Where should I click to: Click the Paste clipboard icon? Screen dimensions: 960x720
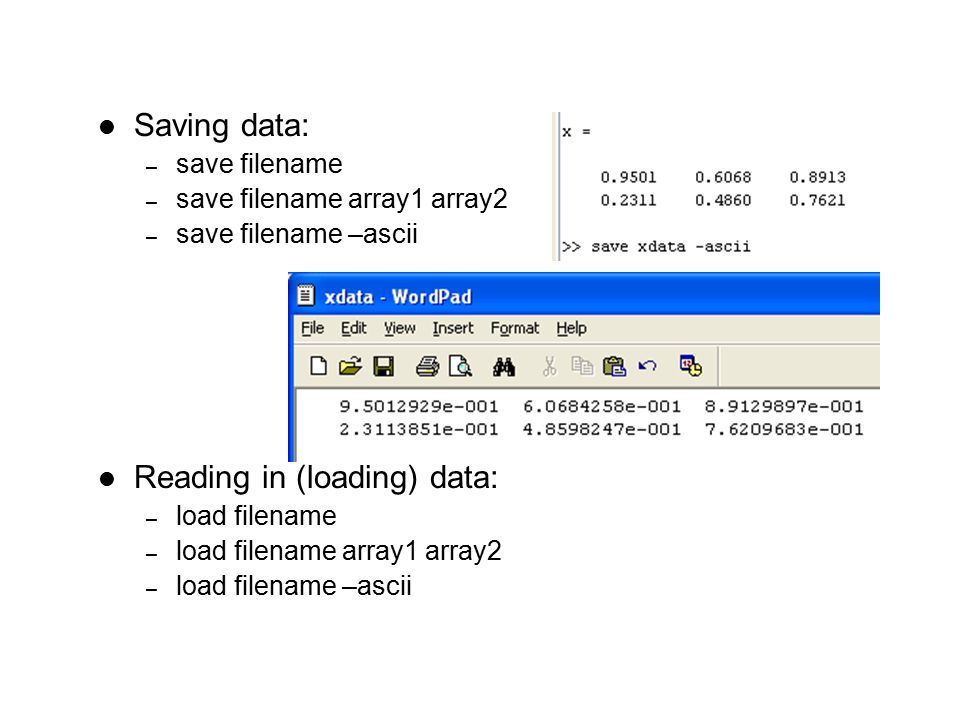click(614, 366)
